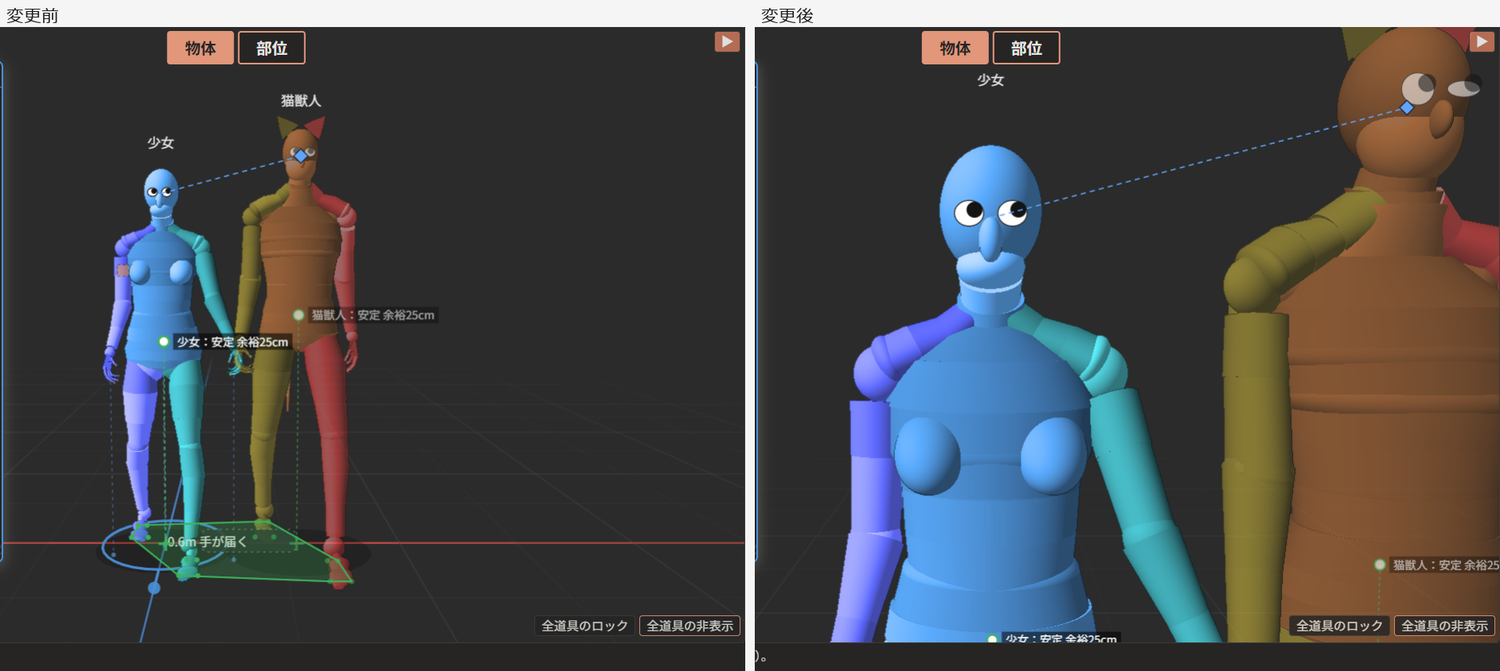Click the 0.6m 手が届く floor label
Screen dimensions: 1500x671
[x=207, y=542]
